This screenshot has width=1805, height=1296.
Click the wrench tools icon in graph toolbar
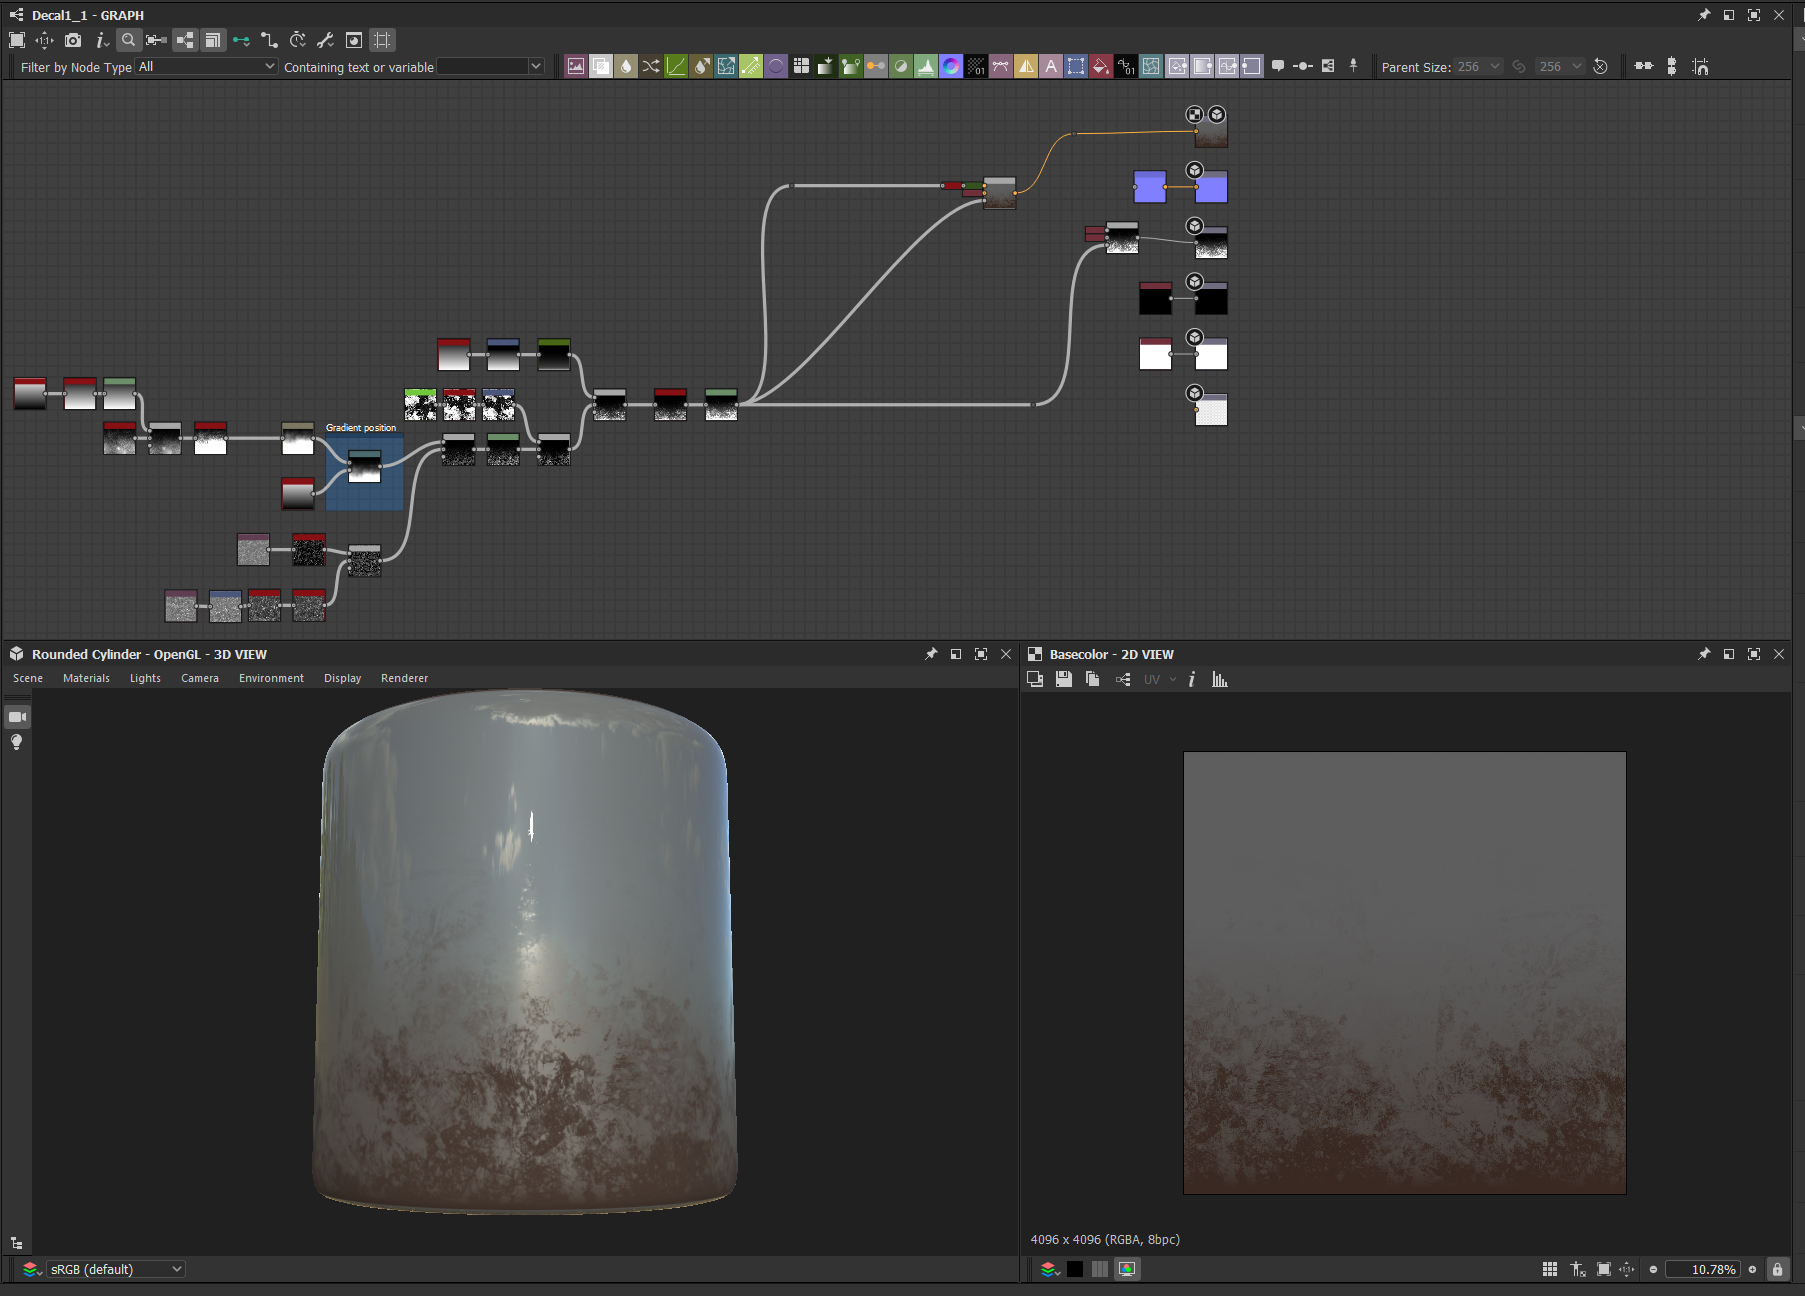325,40
